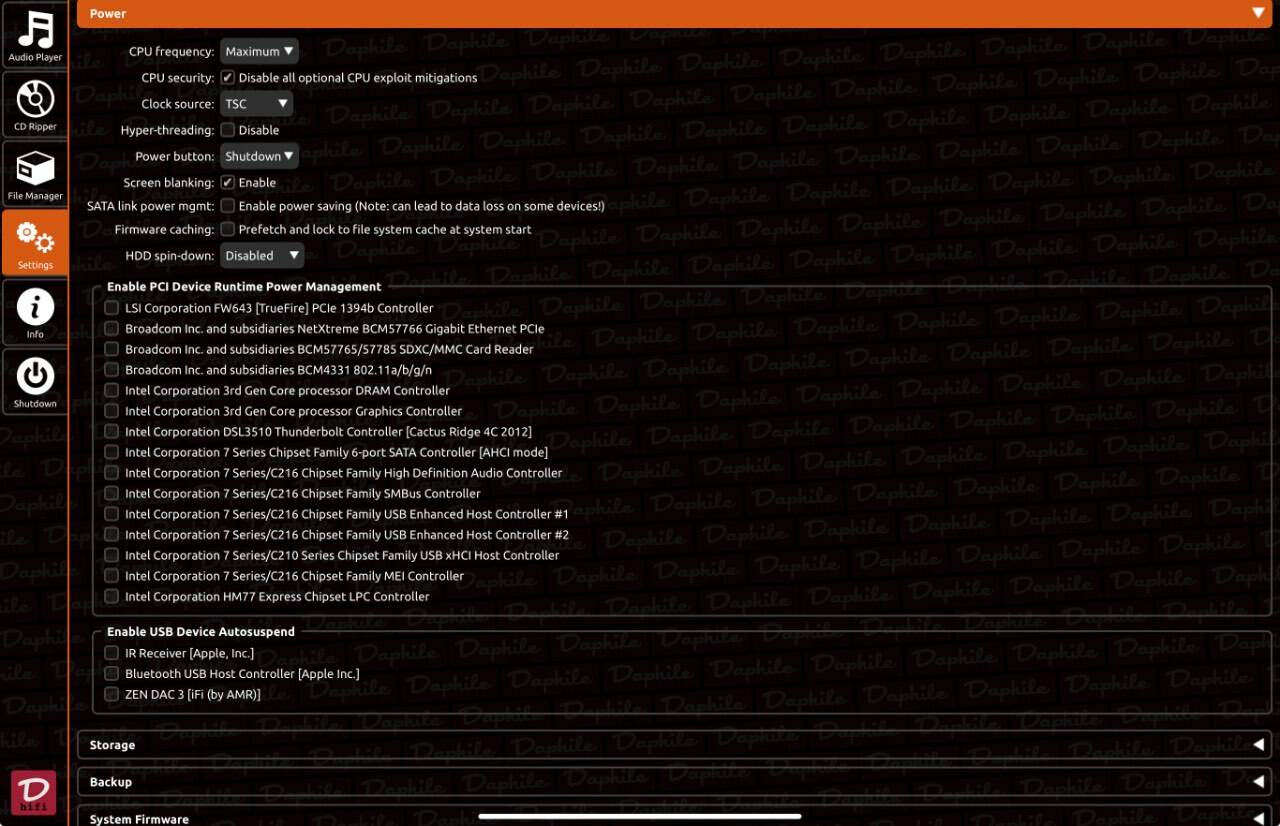Enable SATA link power saving checkbox

pyautogui.click(x=228, y=206)
